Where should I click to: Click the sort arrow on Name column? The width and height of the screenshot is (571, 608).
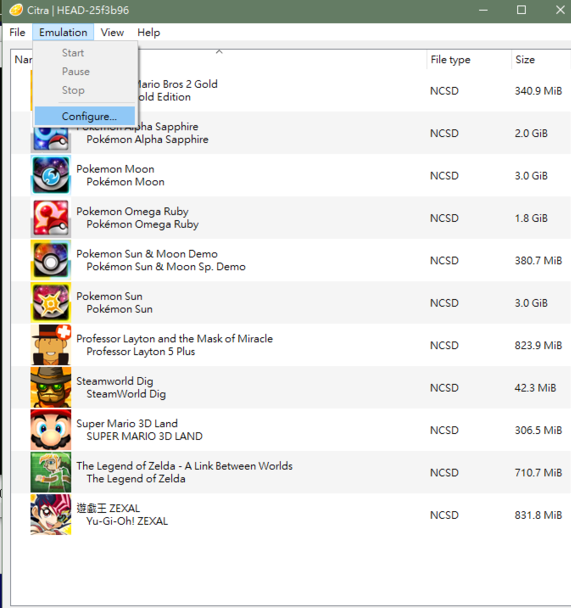[x=219, y=51]
